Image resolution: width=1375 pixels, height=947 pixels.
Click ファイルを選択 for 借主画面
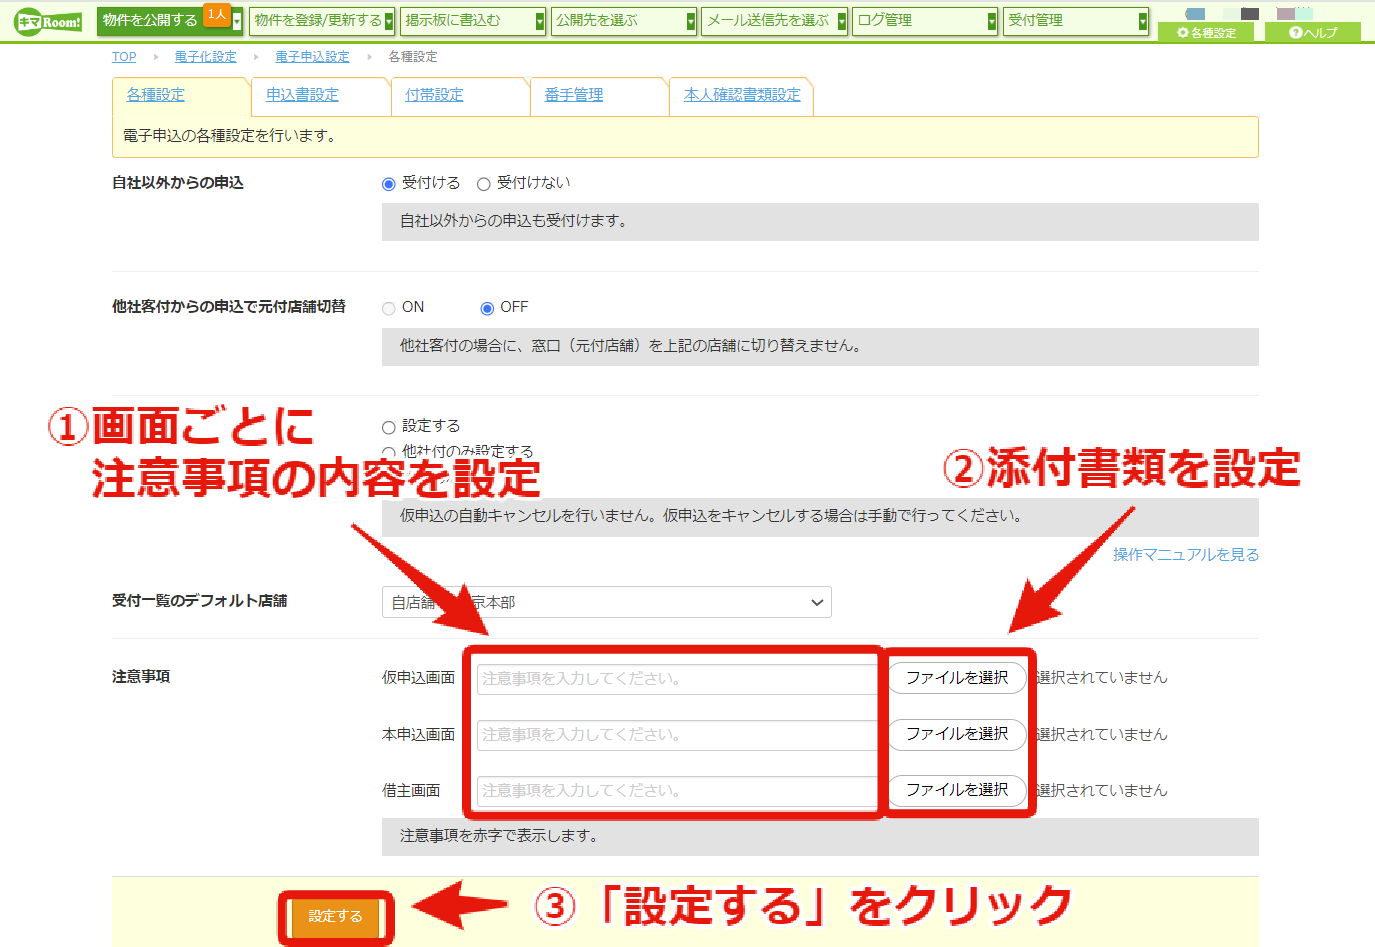(957, 789)
